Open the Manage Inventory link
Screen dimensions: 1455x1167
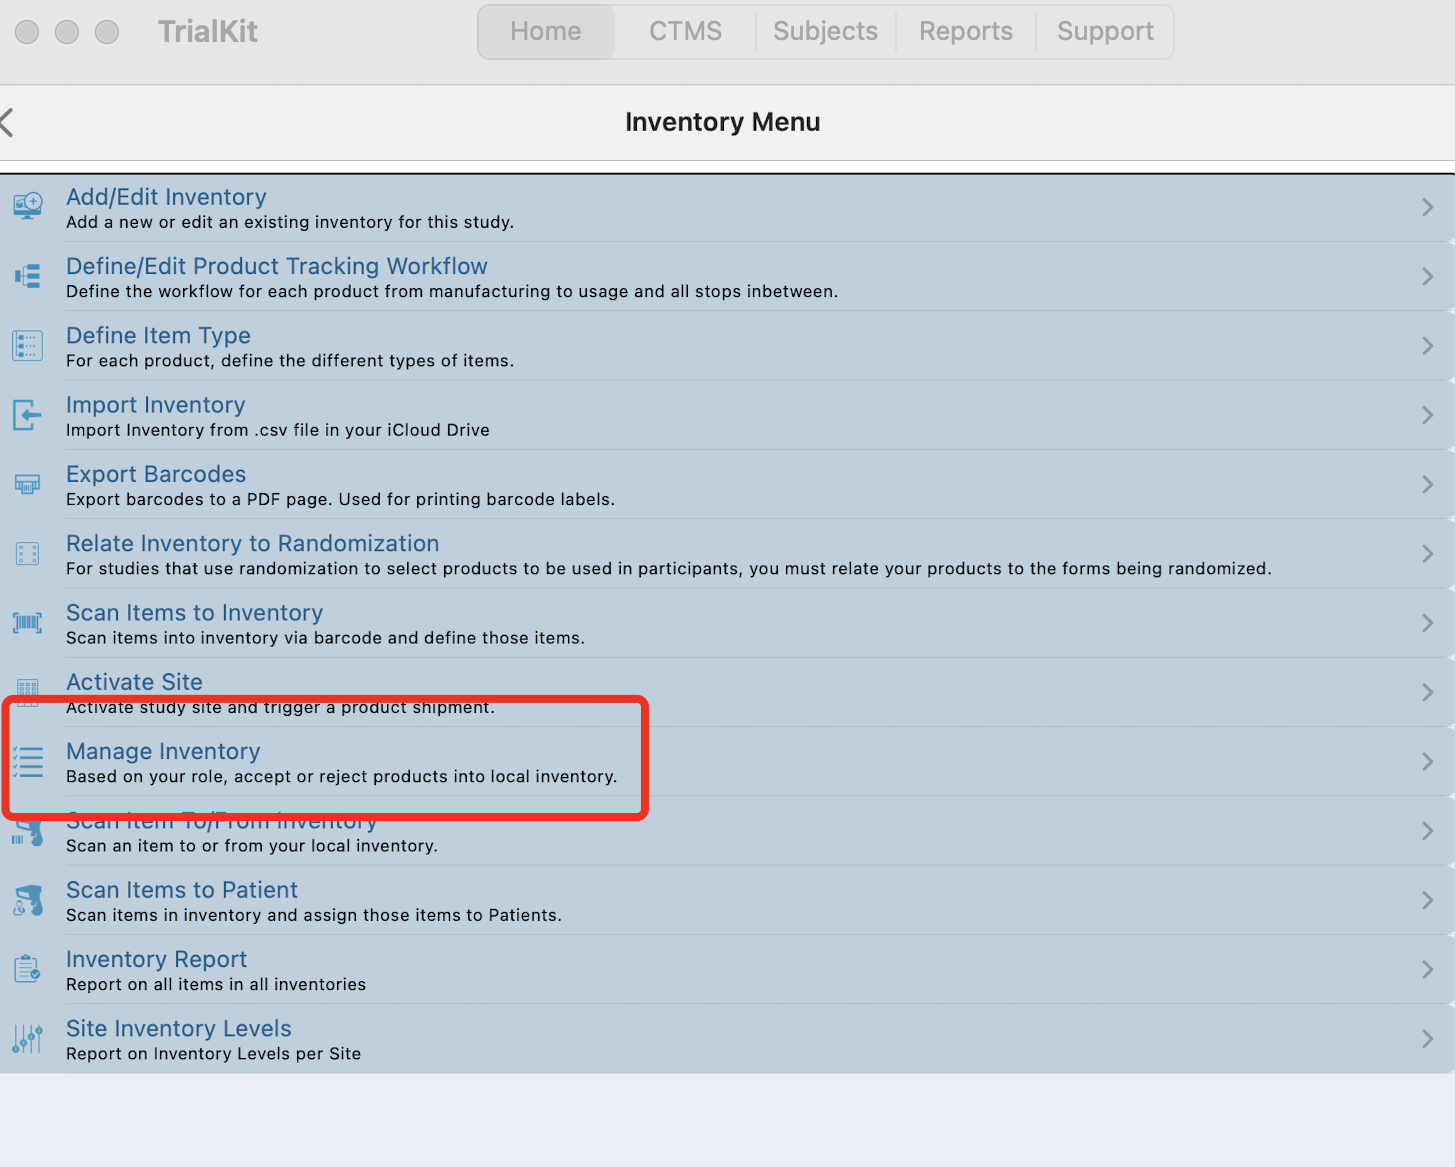coord(163,751)
